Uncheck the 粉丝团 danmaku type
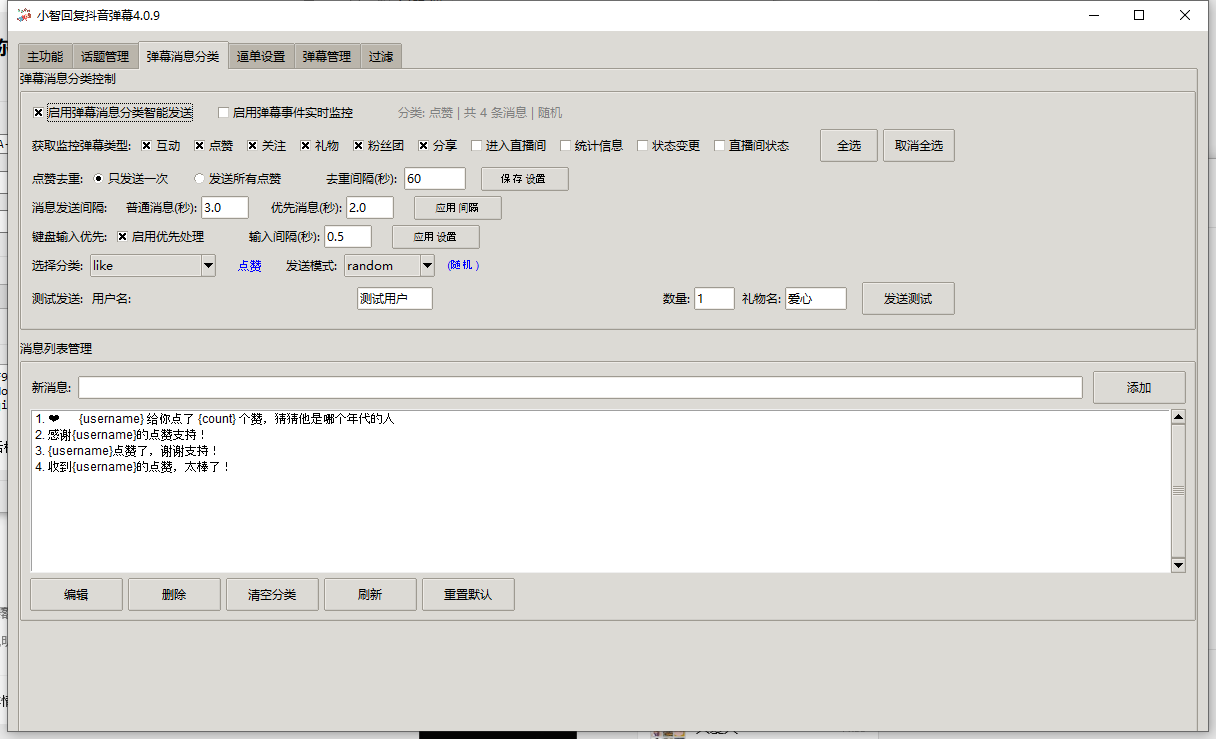 (356, 144)
